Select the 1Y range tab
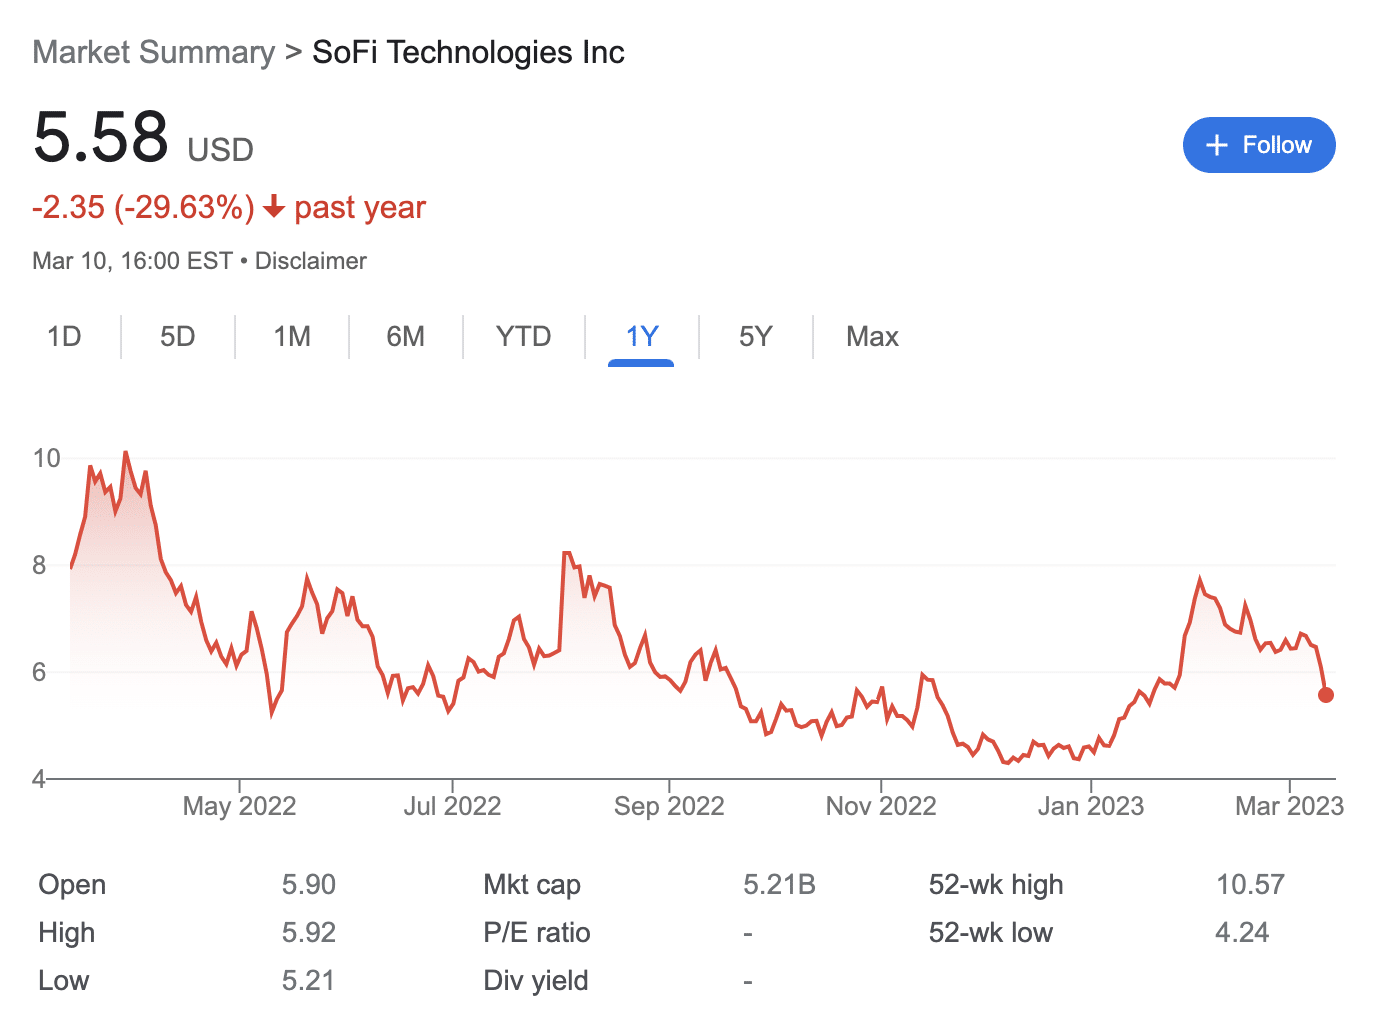 pyautogui.click(x=642, y=336)
